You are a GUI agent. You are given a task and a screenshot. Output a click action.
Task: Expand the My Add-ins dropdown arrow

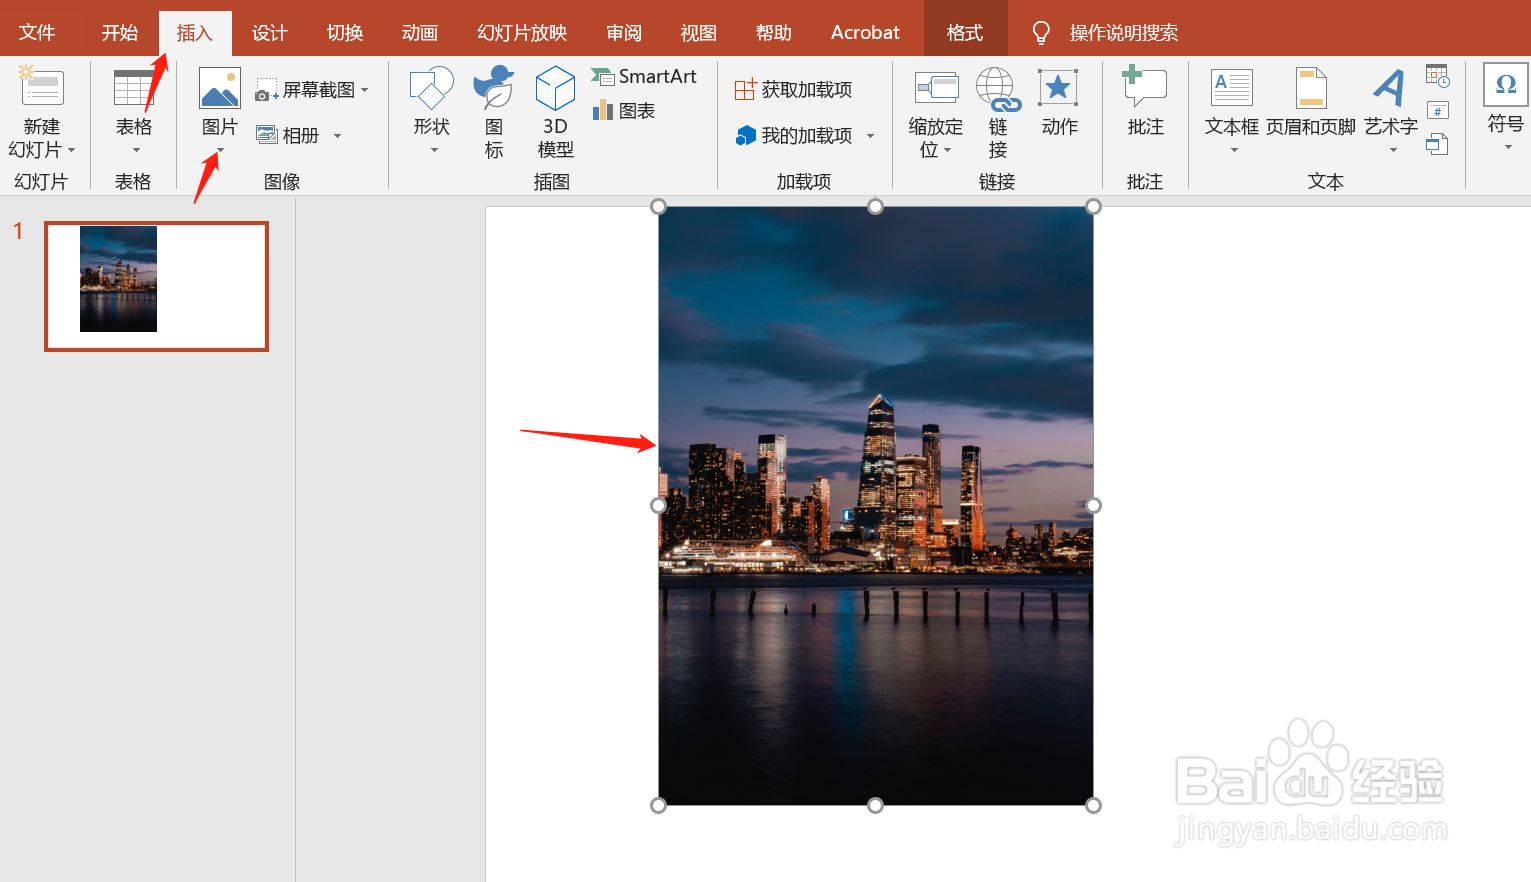click(x=870, y=135)
